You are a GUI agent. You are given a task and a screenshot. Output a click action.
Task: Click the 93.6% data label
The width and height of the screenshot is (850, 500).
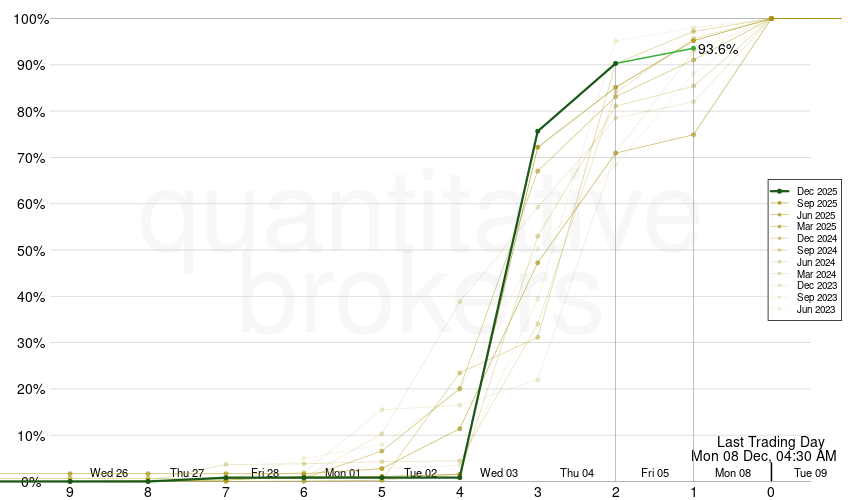coord(718,49)
